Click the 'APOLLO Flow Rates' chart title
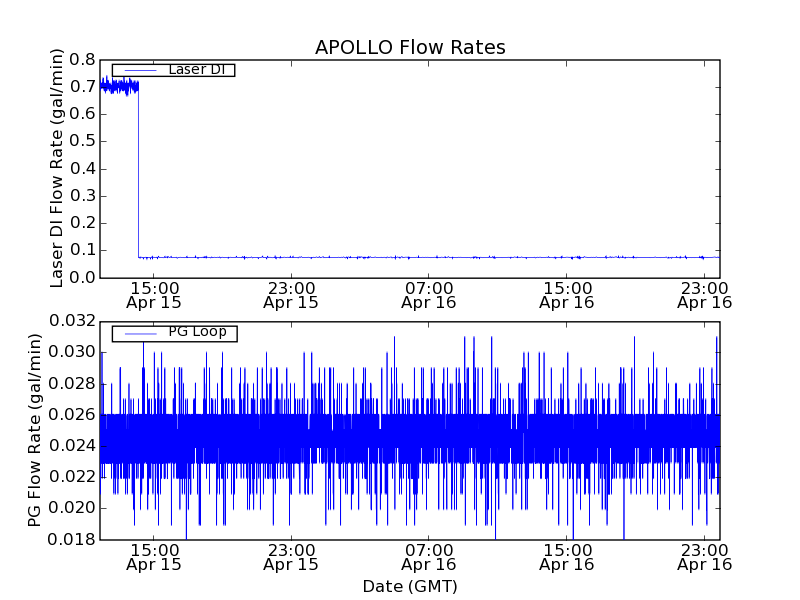 pyautogui.click(x=410, y=47)
